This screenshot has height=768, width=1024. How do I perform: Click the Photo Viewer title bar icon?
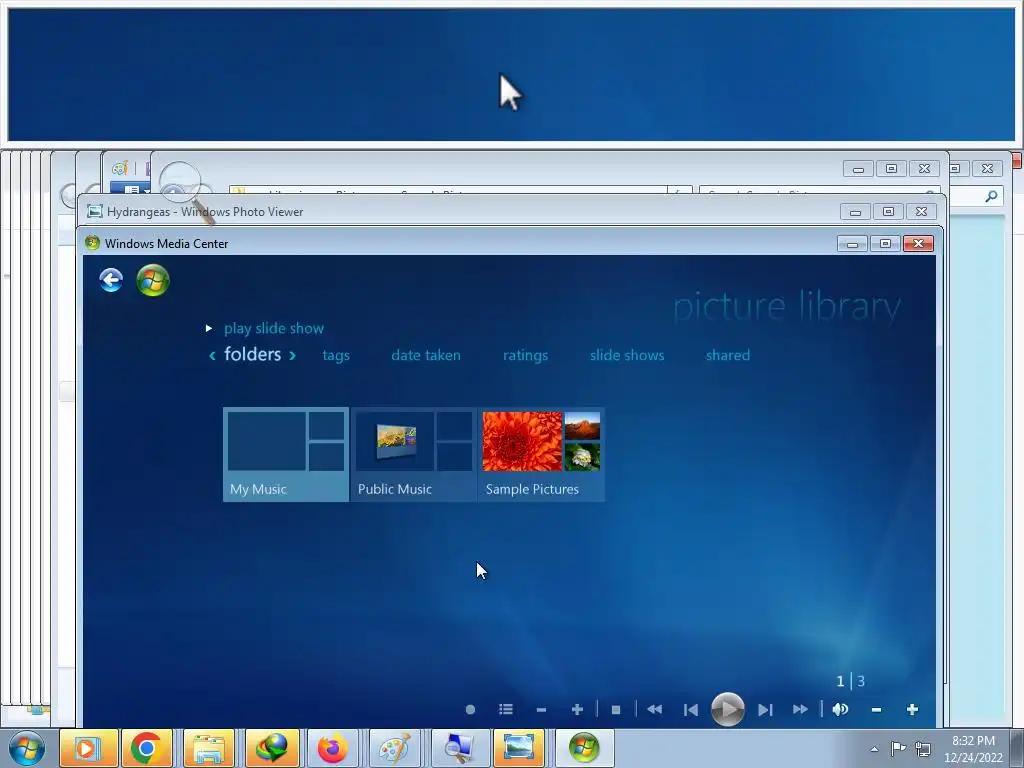(95, 212)
